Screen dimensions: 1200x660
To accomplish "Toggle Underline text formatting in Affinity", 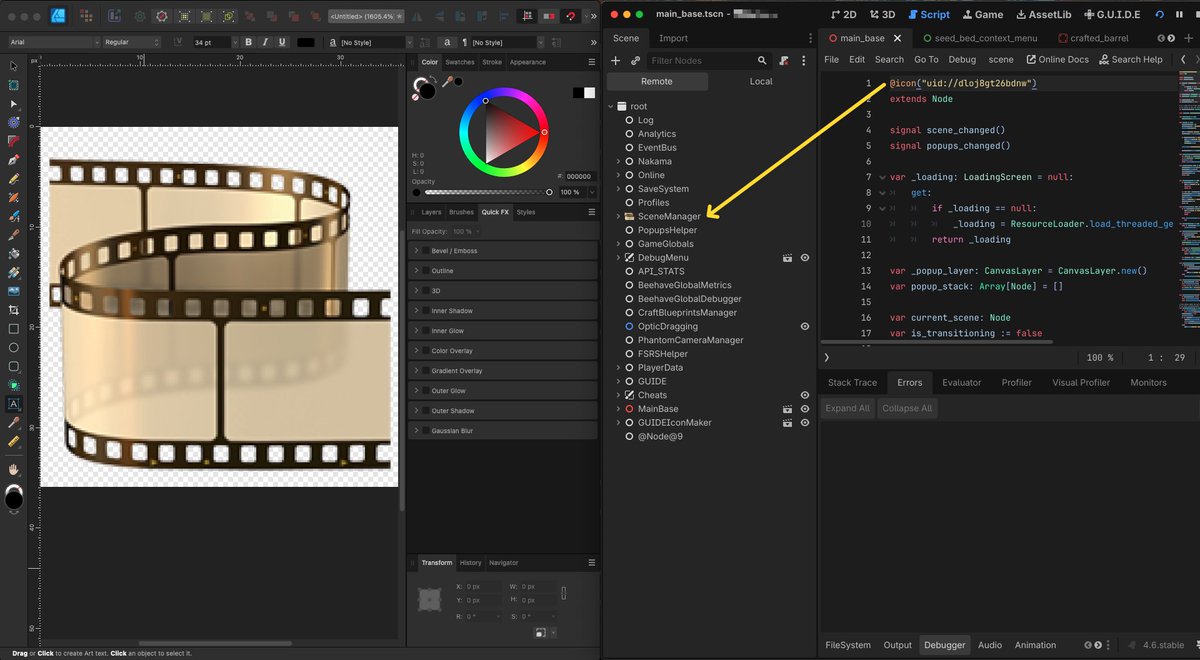I will [283, 42].
